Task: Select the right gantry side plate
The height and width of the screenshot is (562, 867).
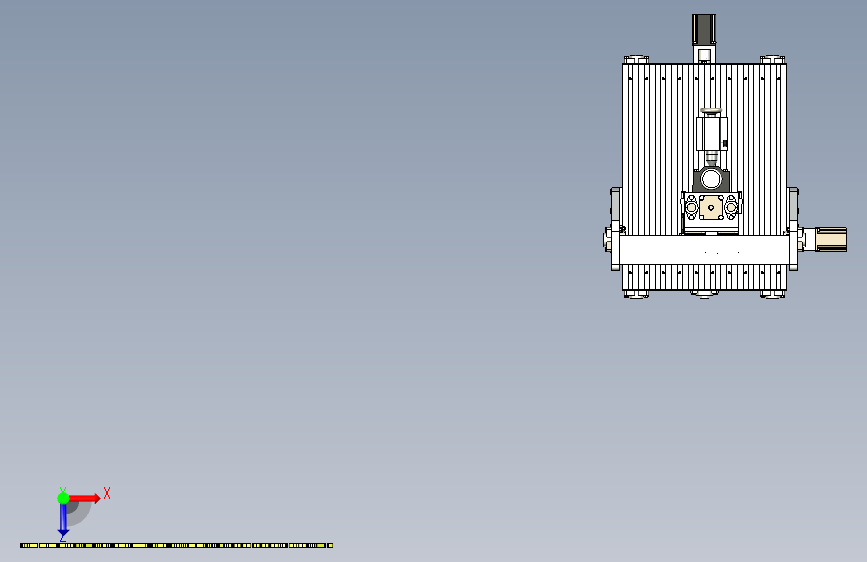Action: 793,228
